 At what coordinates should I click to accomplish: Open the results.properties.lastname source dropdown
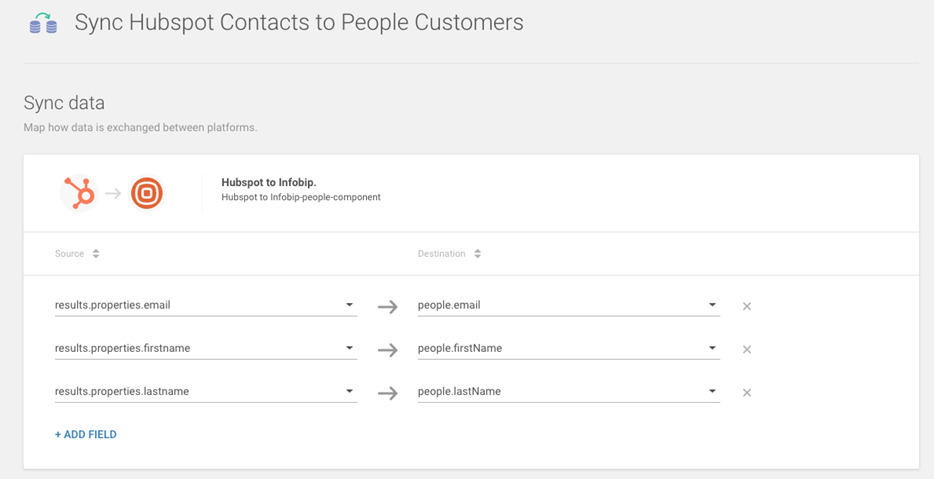tap(349, 391)
